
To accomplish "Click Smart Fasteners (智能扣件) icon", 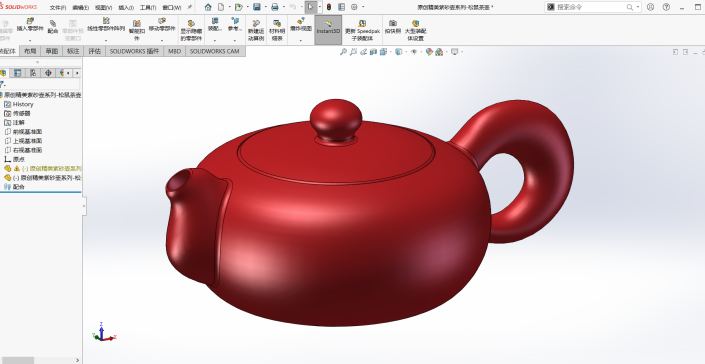I will click(137, 23).
